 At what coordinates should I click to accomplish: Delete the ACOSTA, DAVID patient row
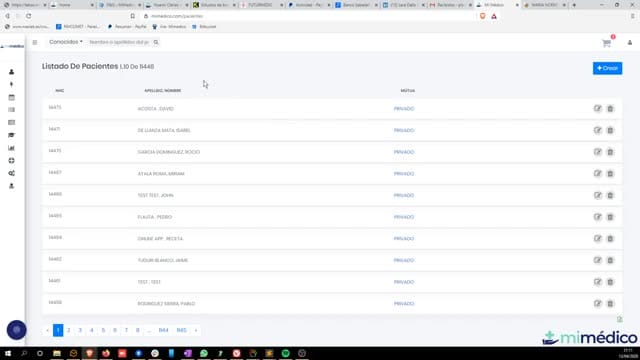pyautogui.click(x=610, y=109)
